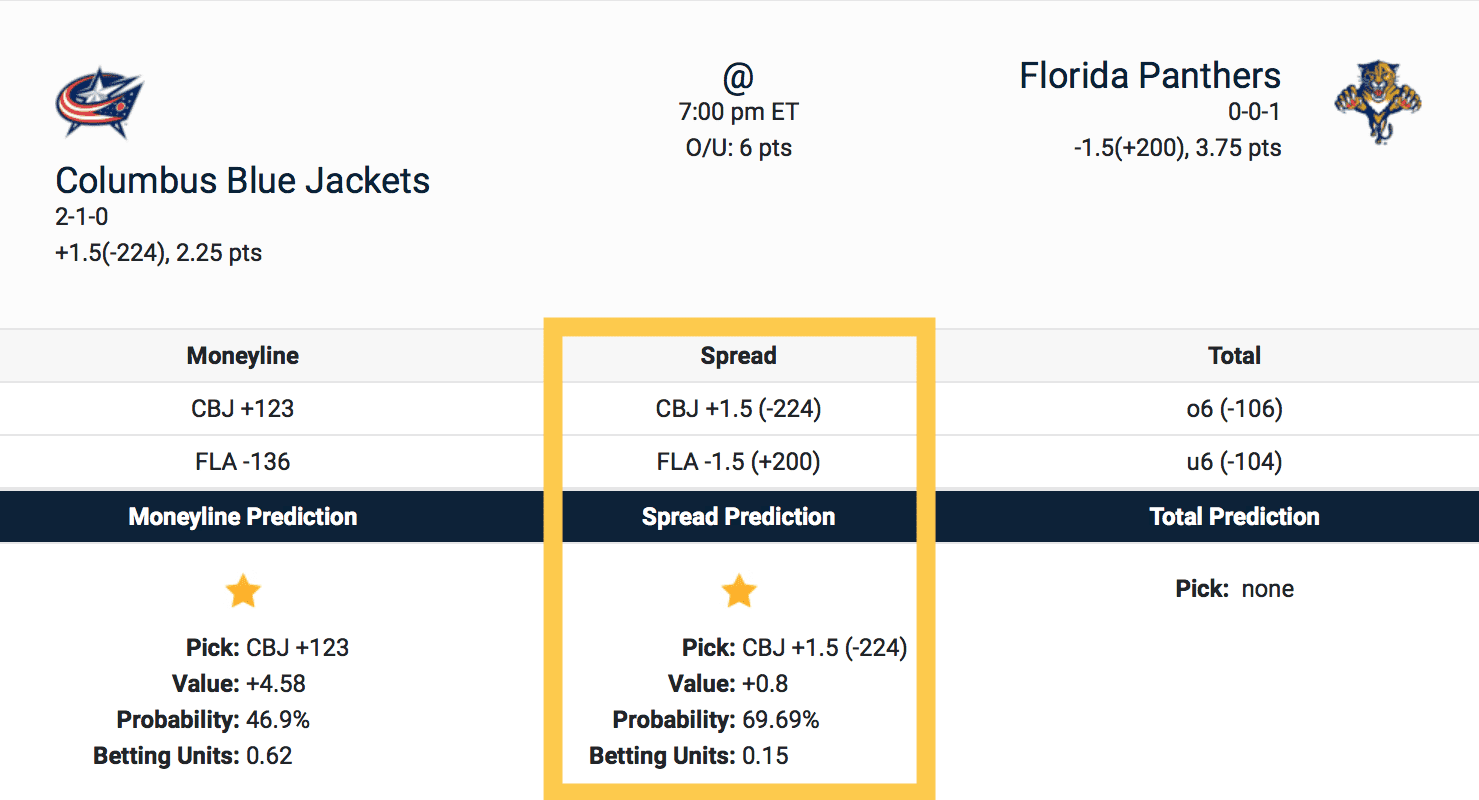The image size is (1479, 800).
Task: Click the O/U: 6 pts text
Action: point(739,148)
